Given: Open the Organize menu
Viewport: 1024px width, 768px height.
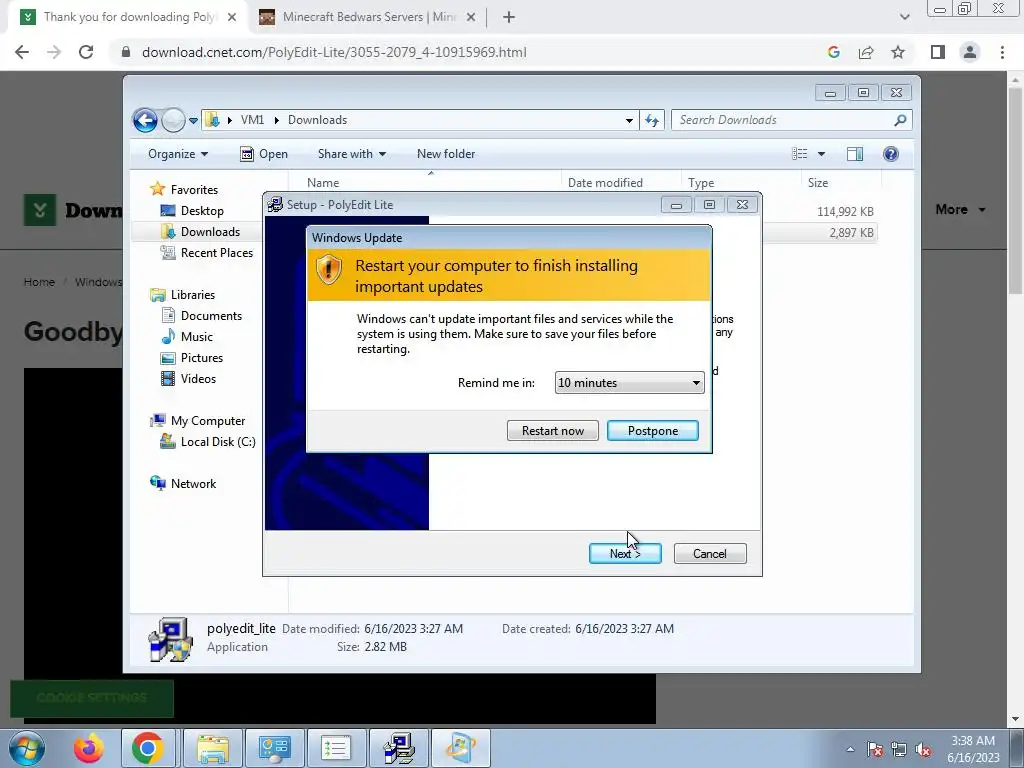Looking at the screenshot, I should [x=178, y=154].
